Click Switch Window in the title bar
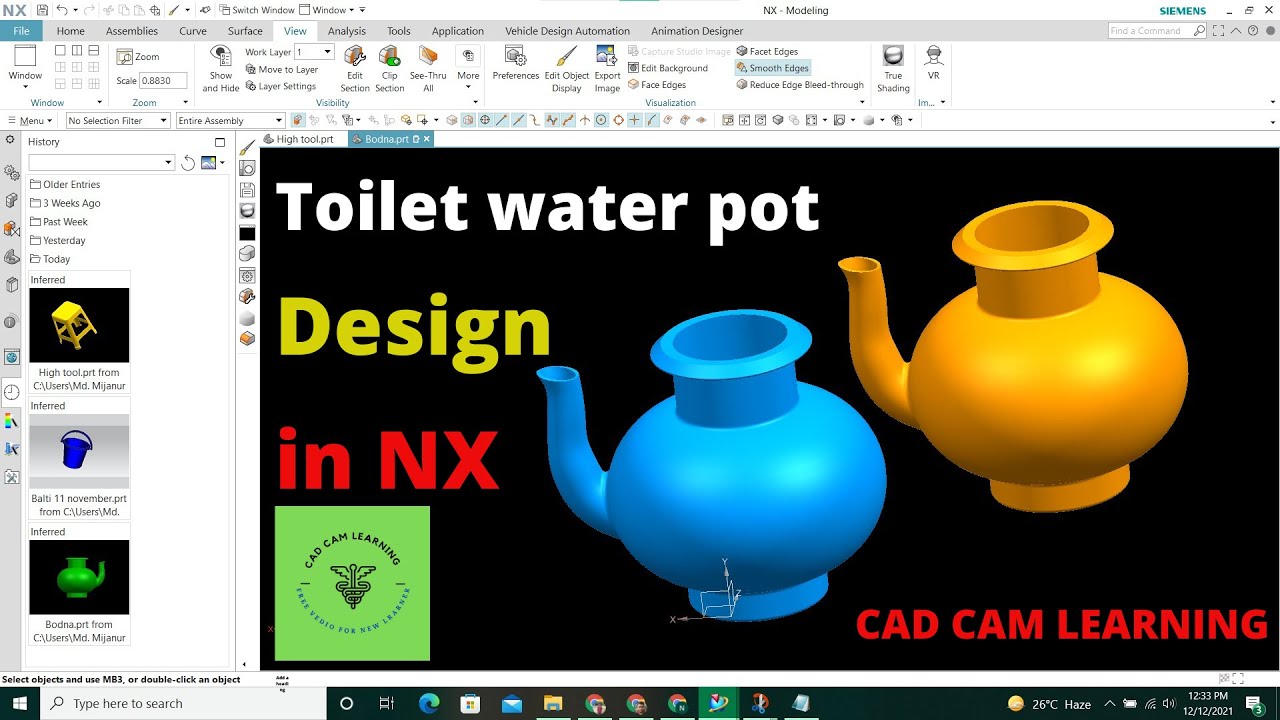Image resolution: width=1280 pixels, height=720 pixels. 256,10
